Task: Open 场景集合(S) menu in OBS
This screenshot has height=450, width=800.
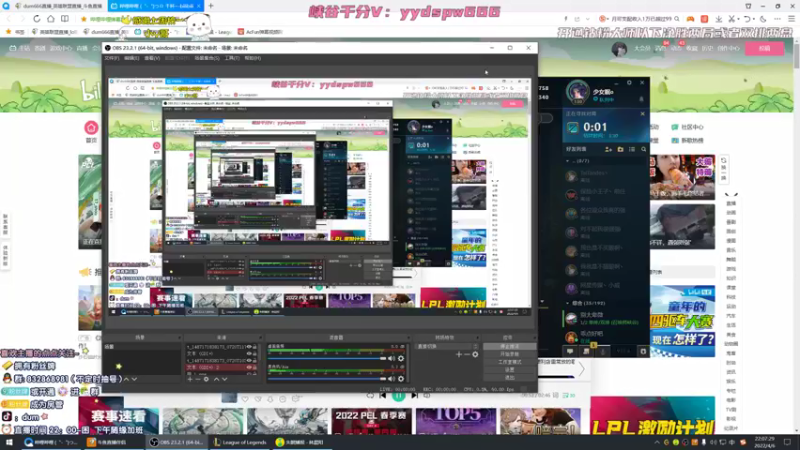Action: click(207, 58)
